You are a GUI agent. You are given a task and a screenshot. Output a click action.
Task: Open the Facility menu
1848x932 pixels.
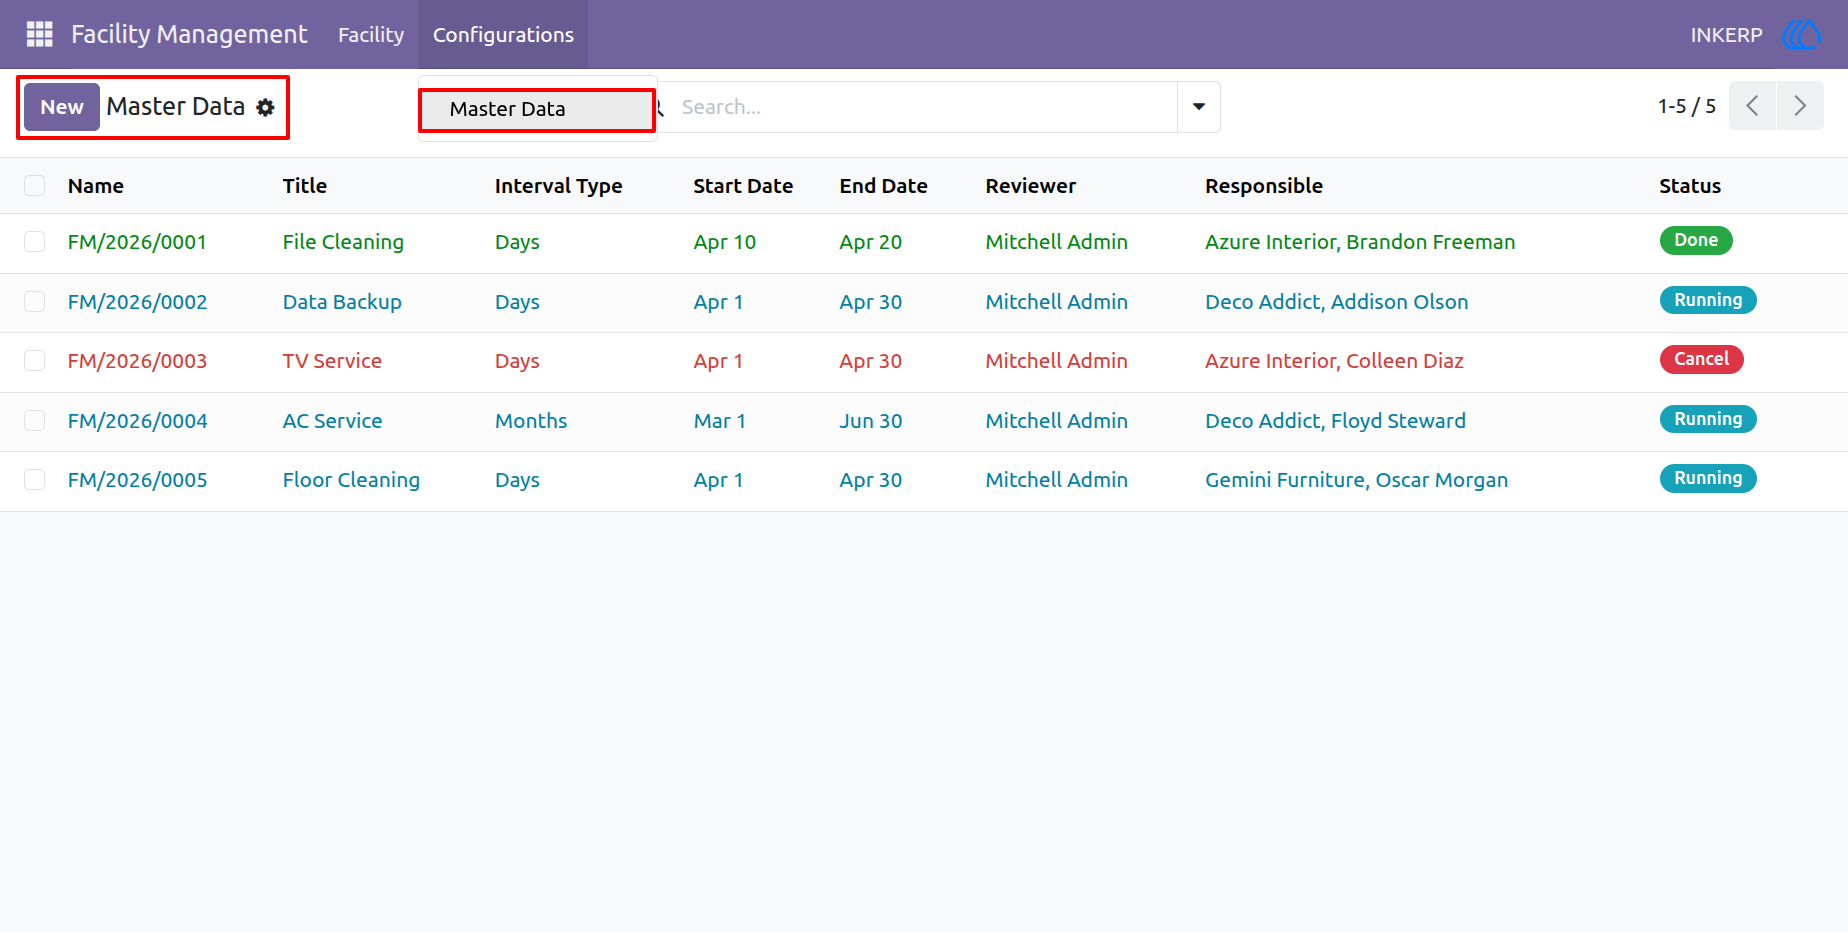point(371,34)
